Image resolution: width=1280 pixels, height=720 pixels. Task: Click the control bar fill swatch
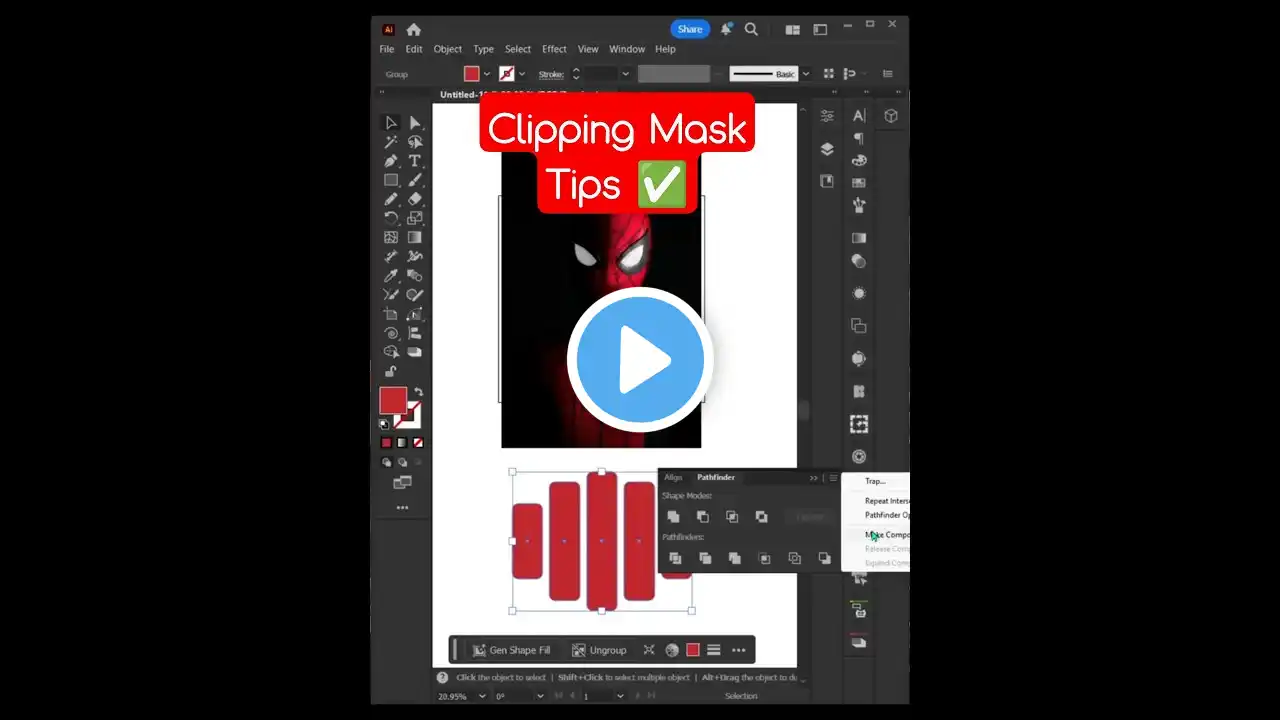pyautogui.click(x=472, y=74)
